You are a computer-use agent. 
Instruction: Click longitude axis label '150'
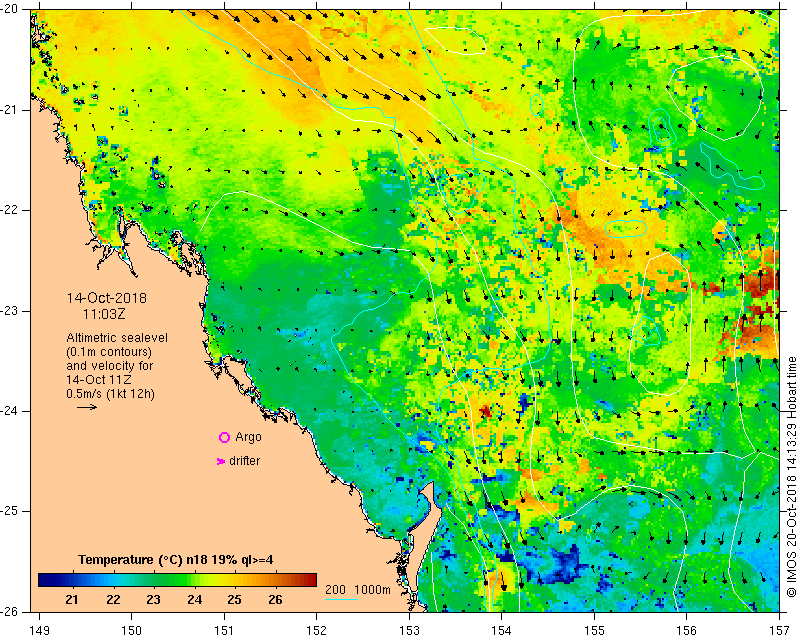[132, 631]
